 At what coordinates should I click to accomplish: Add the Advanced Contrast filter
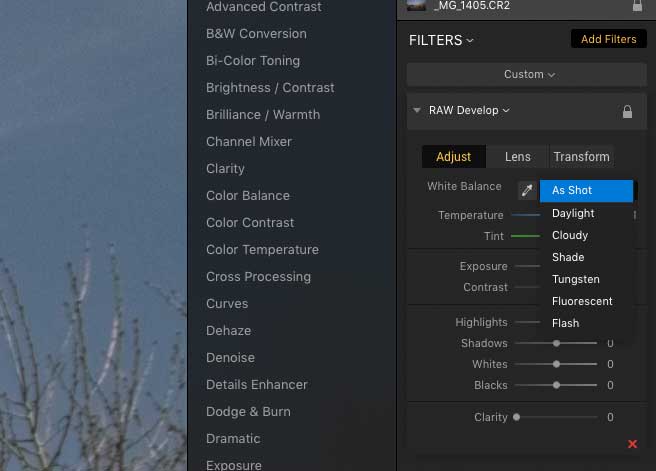(x=264, y=7)
